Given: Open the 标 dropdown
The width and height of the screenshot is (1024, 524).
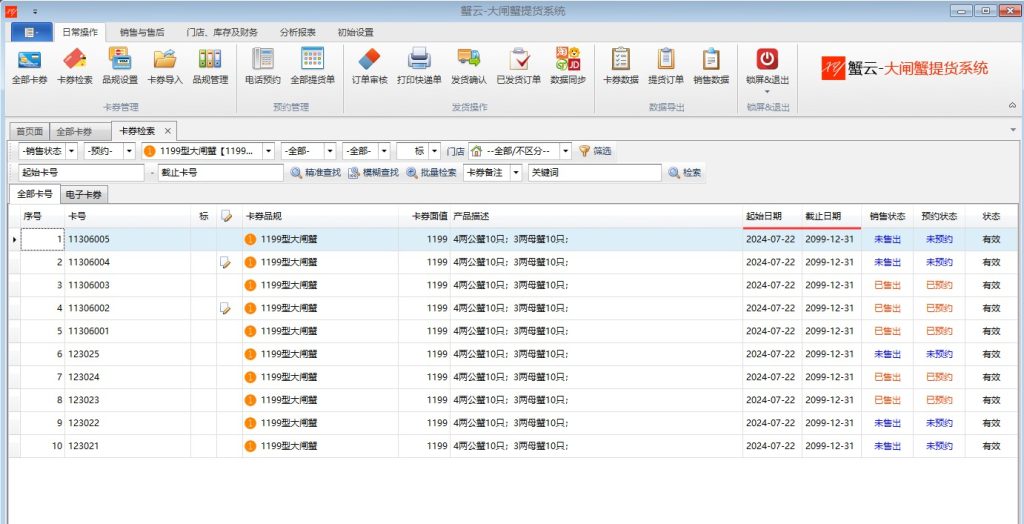Looking at the screenshot, I should click(x=435, y=152).
